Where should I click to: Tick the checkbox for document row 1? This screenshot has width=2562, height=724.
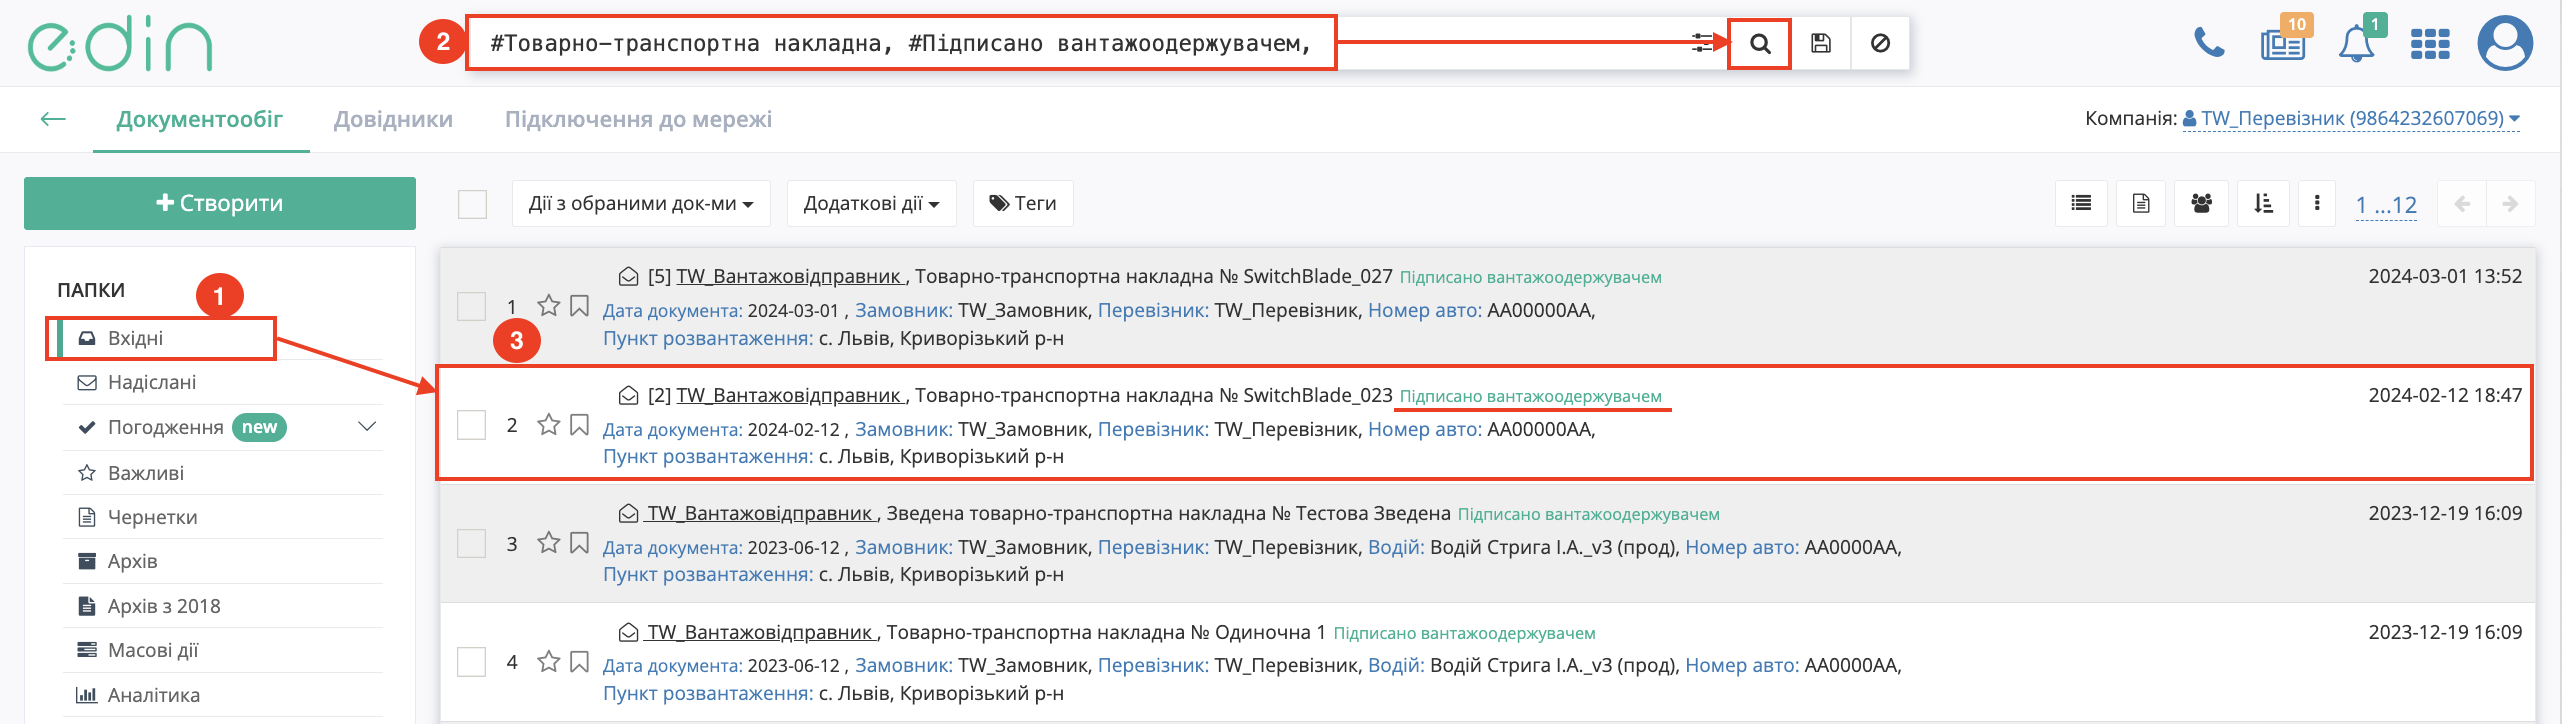471,307
